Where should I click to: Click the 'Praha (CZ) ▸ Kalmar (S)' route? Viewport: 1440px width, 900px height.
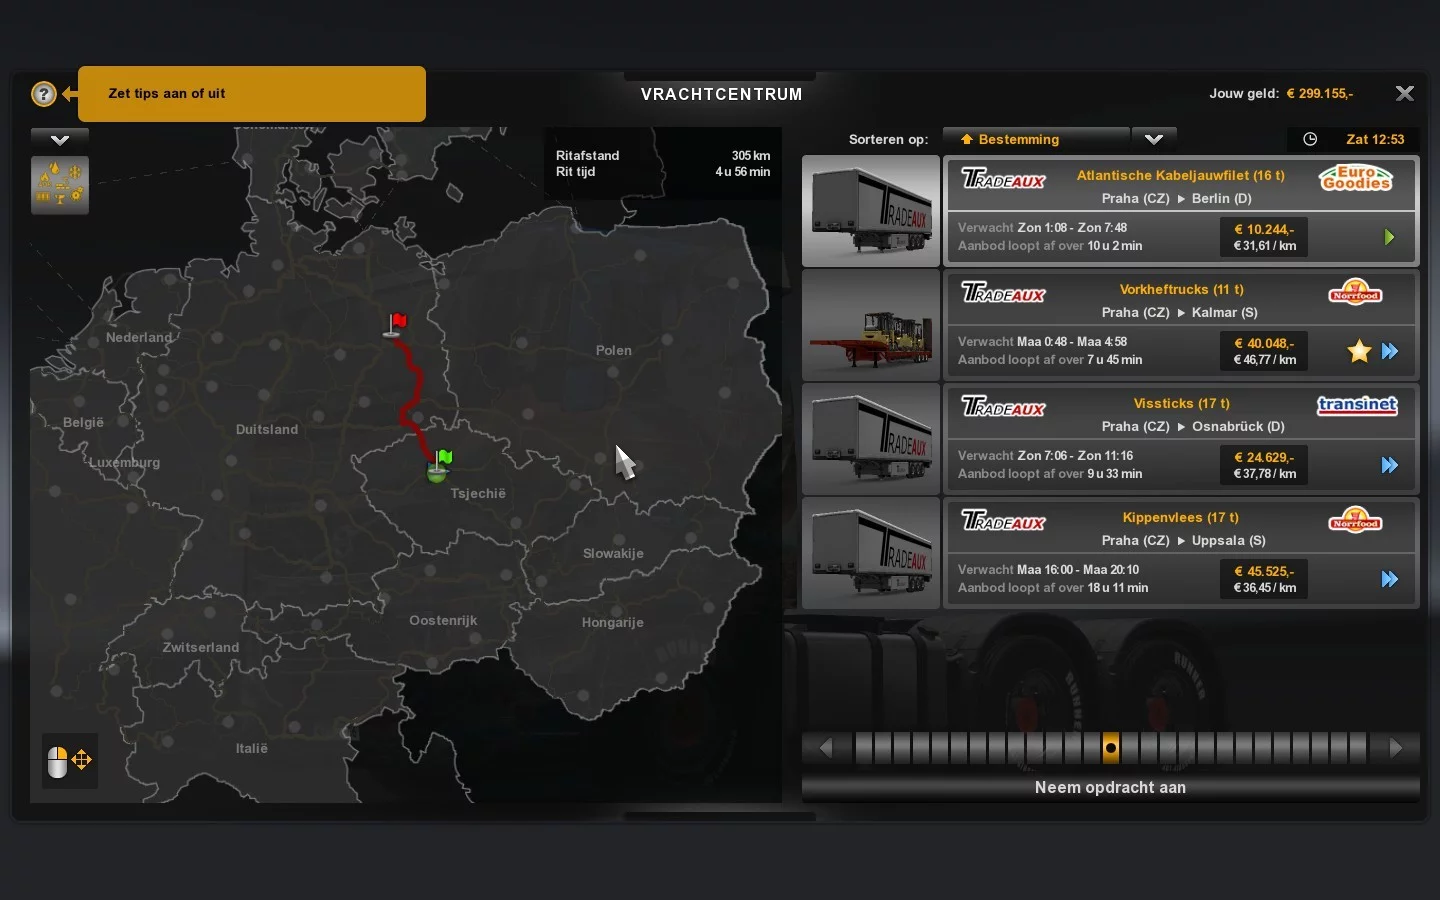1180,313
